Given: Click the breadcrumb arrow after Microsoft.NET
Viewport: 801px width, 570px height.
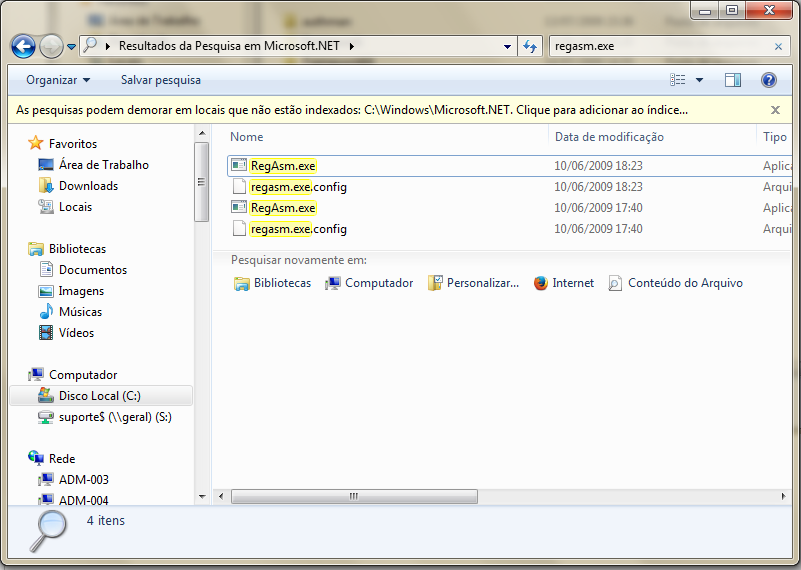Looking at the screenshot, I should [x=352, y=46].
